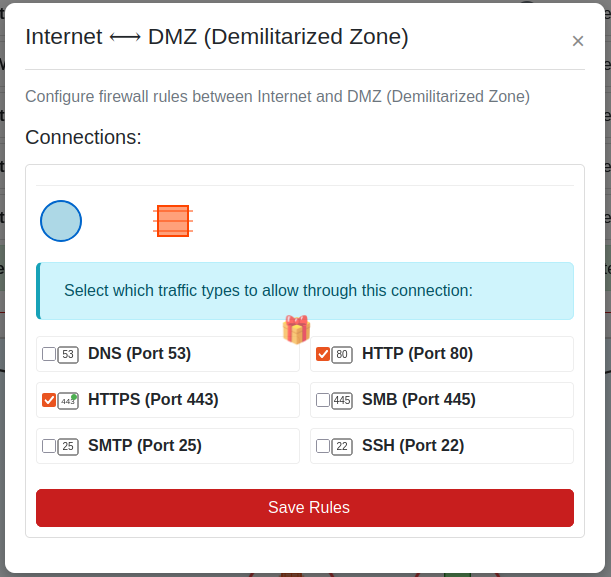Allow SMTP by checking its box
Viewport: 611px width, 577px height.
click(x=49, y=446)
